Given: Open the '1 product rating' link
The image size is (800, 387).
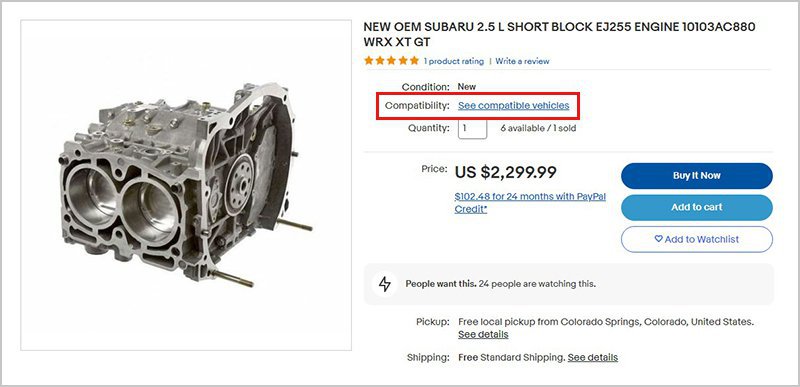Looking at the screenshot, I should tap(454, 61).
